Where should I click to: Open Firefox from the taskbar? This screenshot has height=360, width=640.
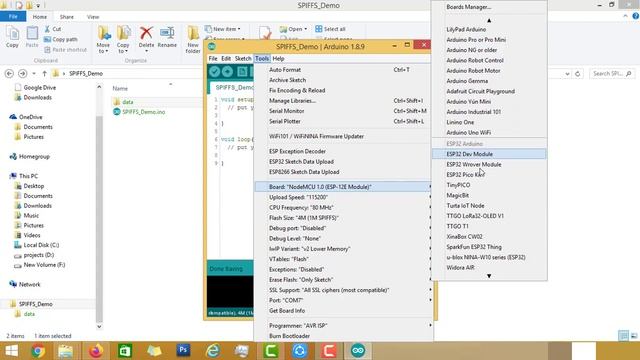click(96, 351)
